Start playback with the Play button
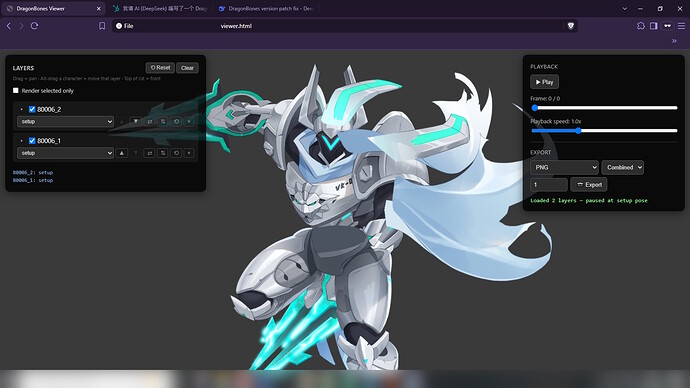The width and height of the screenshot is (690, 388). [544, 82]
